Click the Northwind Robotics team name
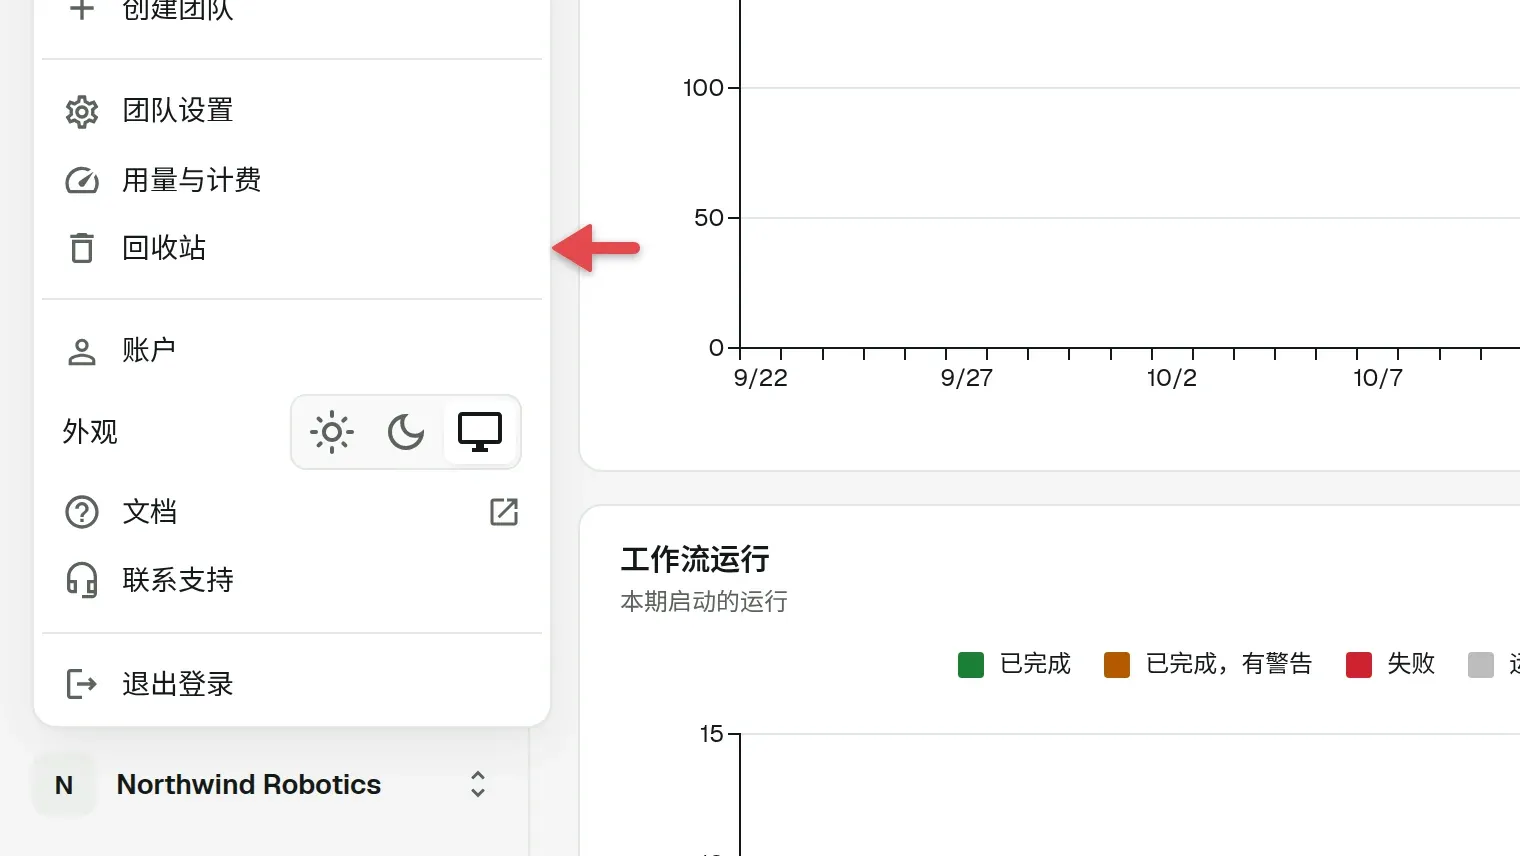The width and height of the screenshot is (1520, 856). click(249, 785)
